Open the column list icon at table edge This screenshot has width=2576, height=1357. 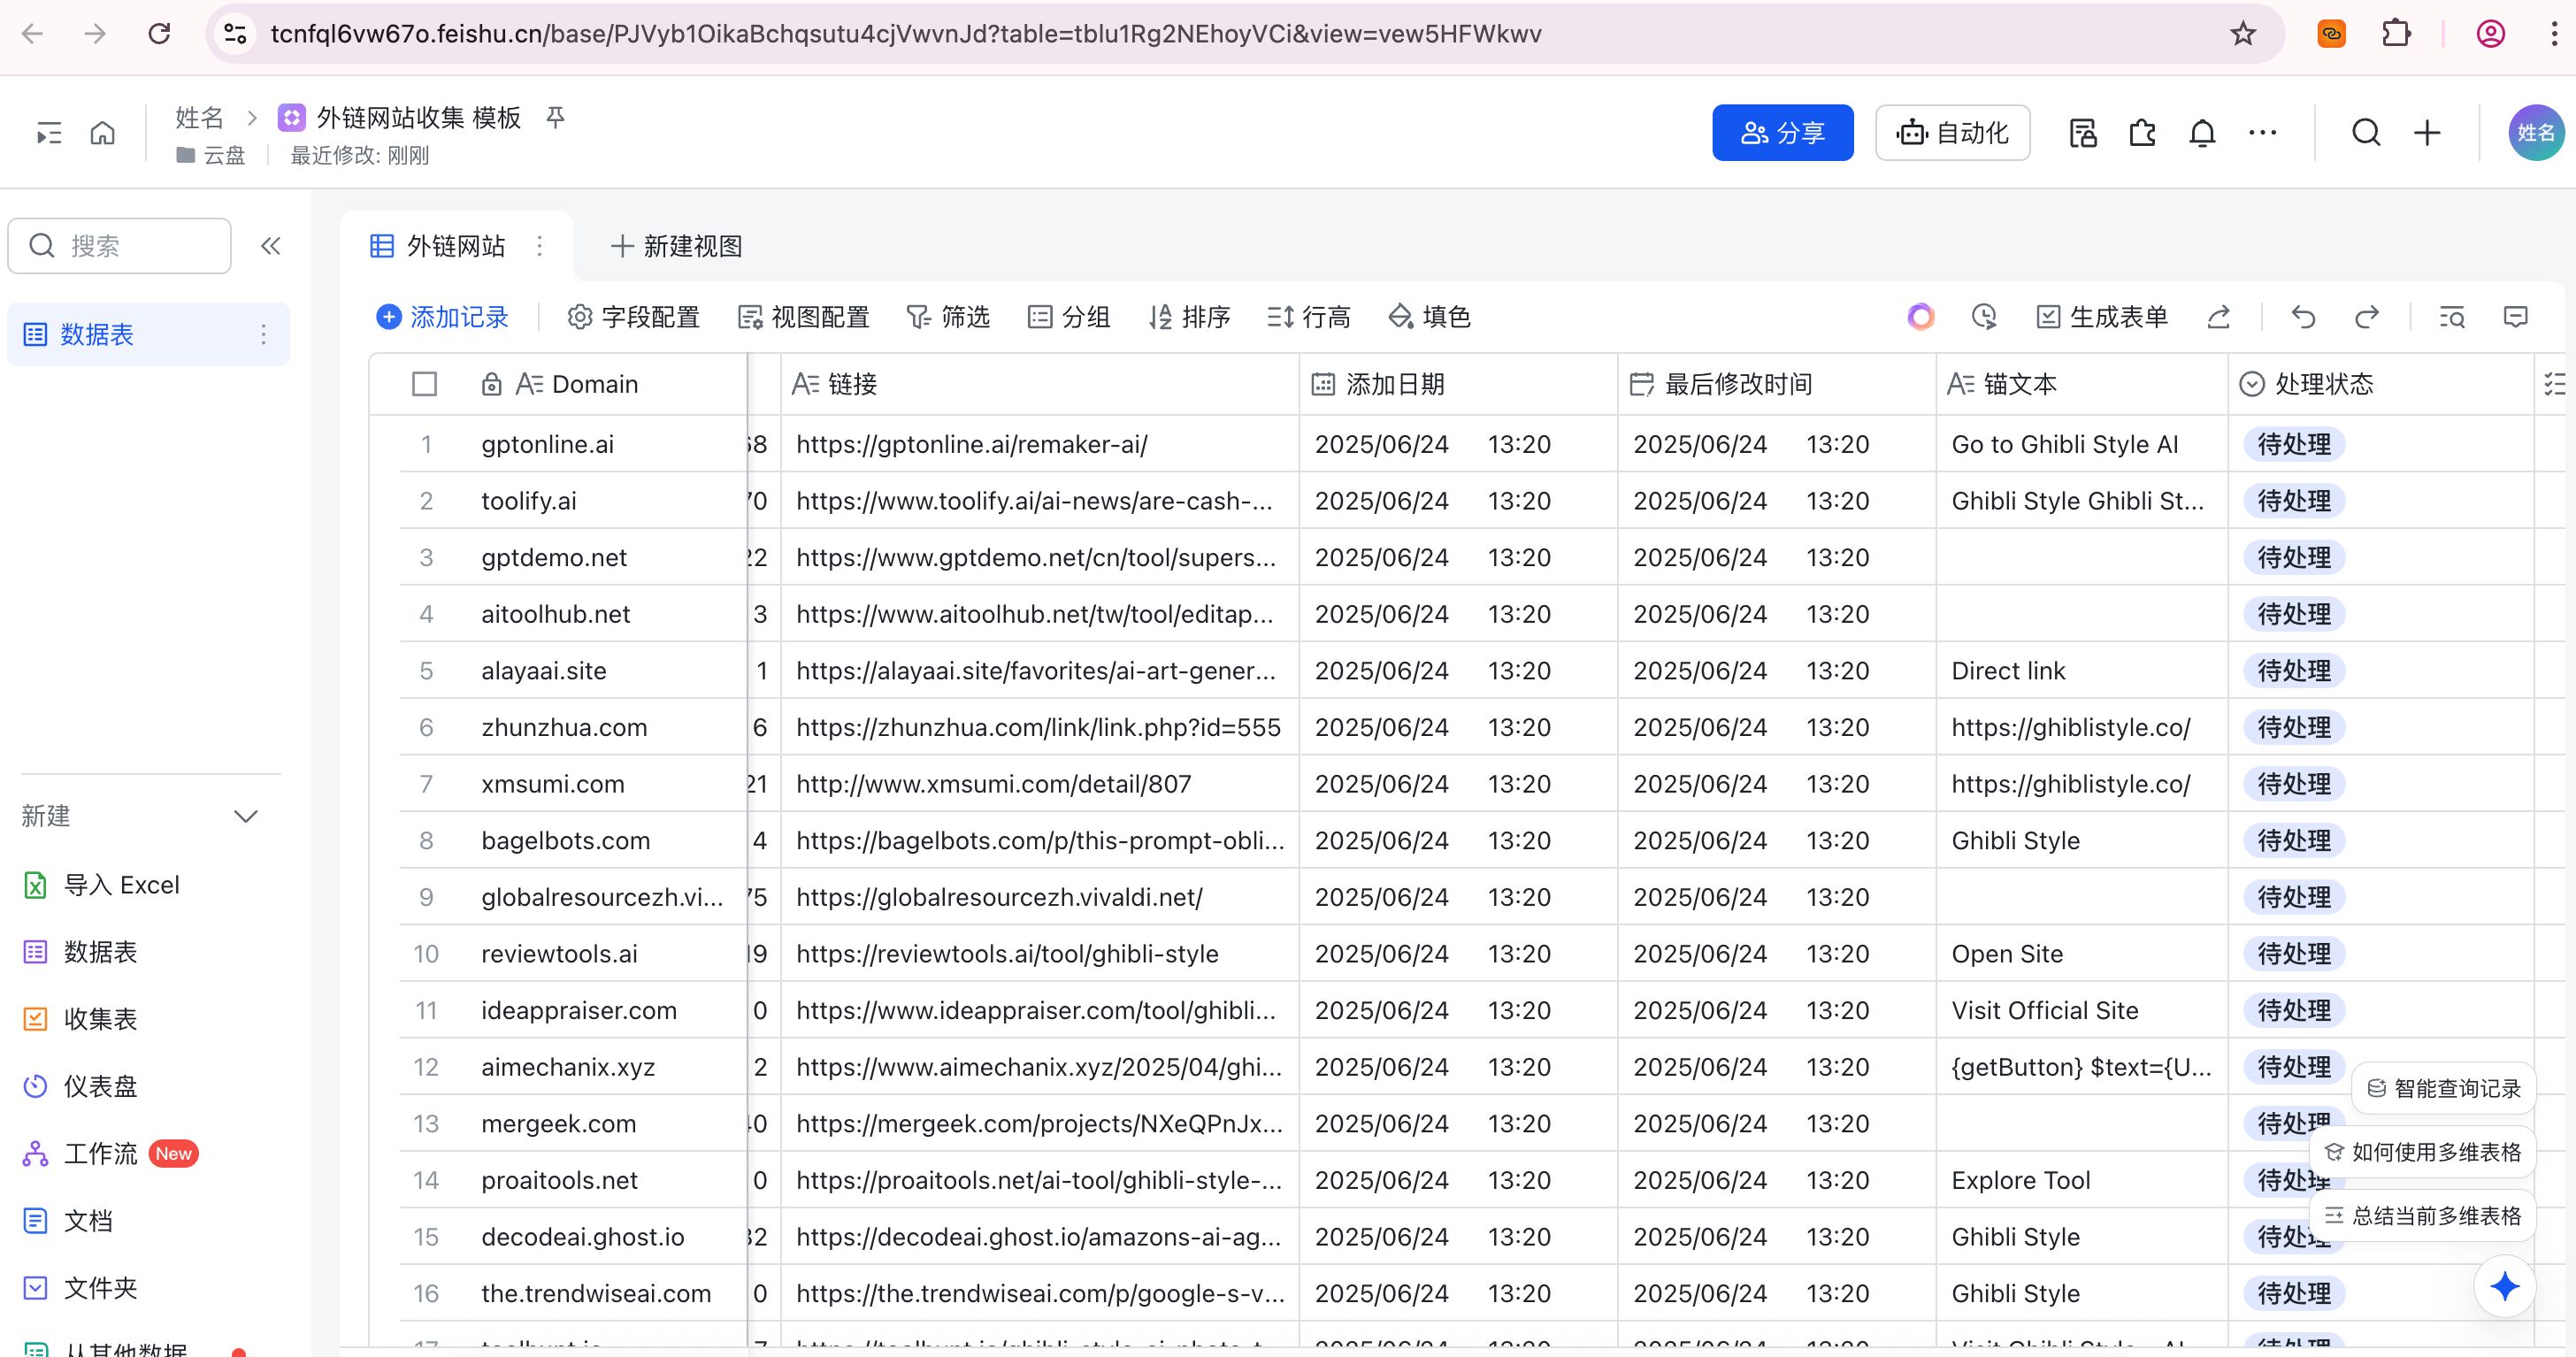click(x=2555, y=384)
